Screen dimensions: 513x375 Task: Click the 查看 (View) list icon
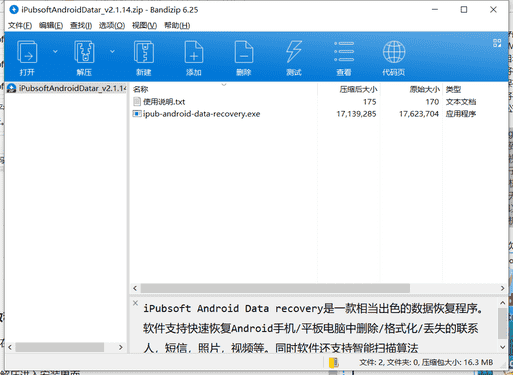point(344,52)
